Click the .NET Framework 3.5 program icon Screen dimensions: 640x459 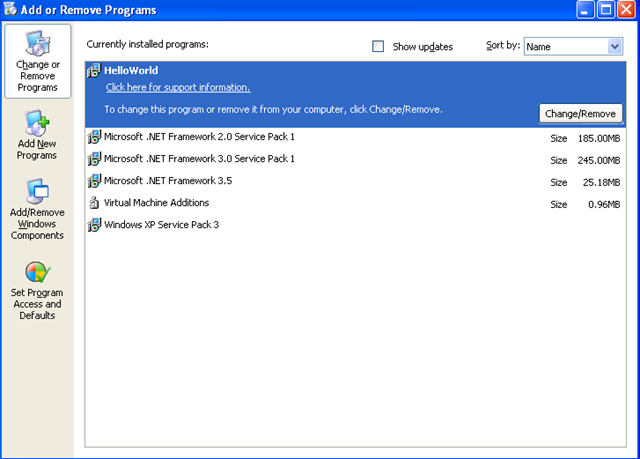(x=94, y=181)
